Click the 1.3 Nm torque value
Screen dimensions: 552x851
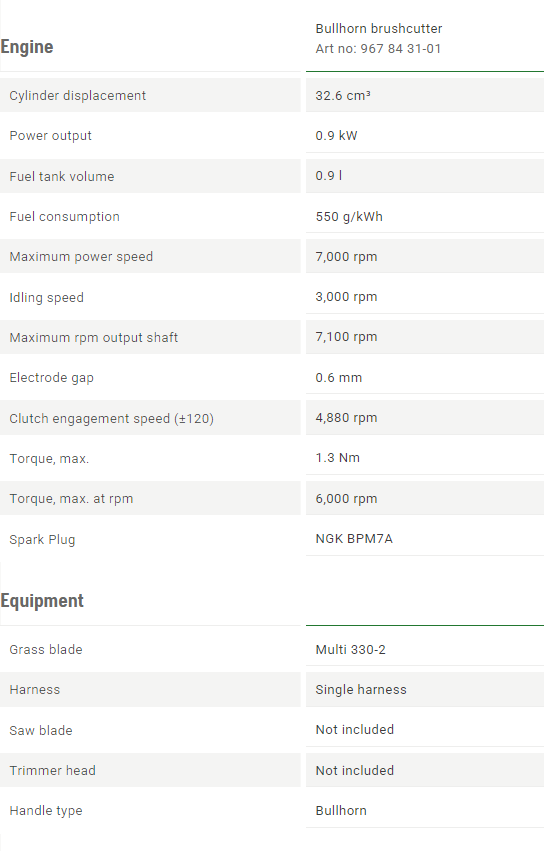pyautogui.click(x=338, y=458)
